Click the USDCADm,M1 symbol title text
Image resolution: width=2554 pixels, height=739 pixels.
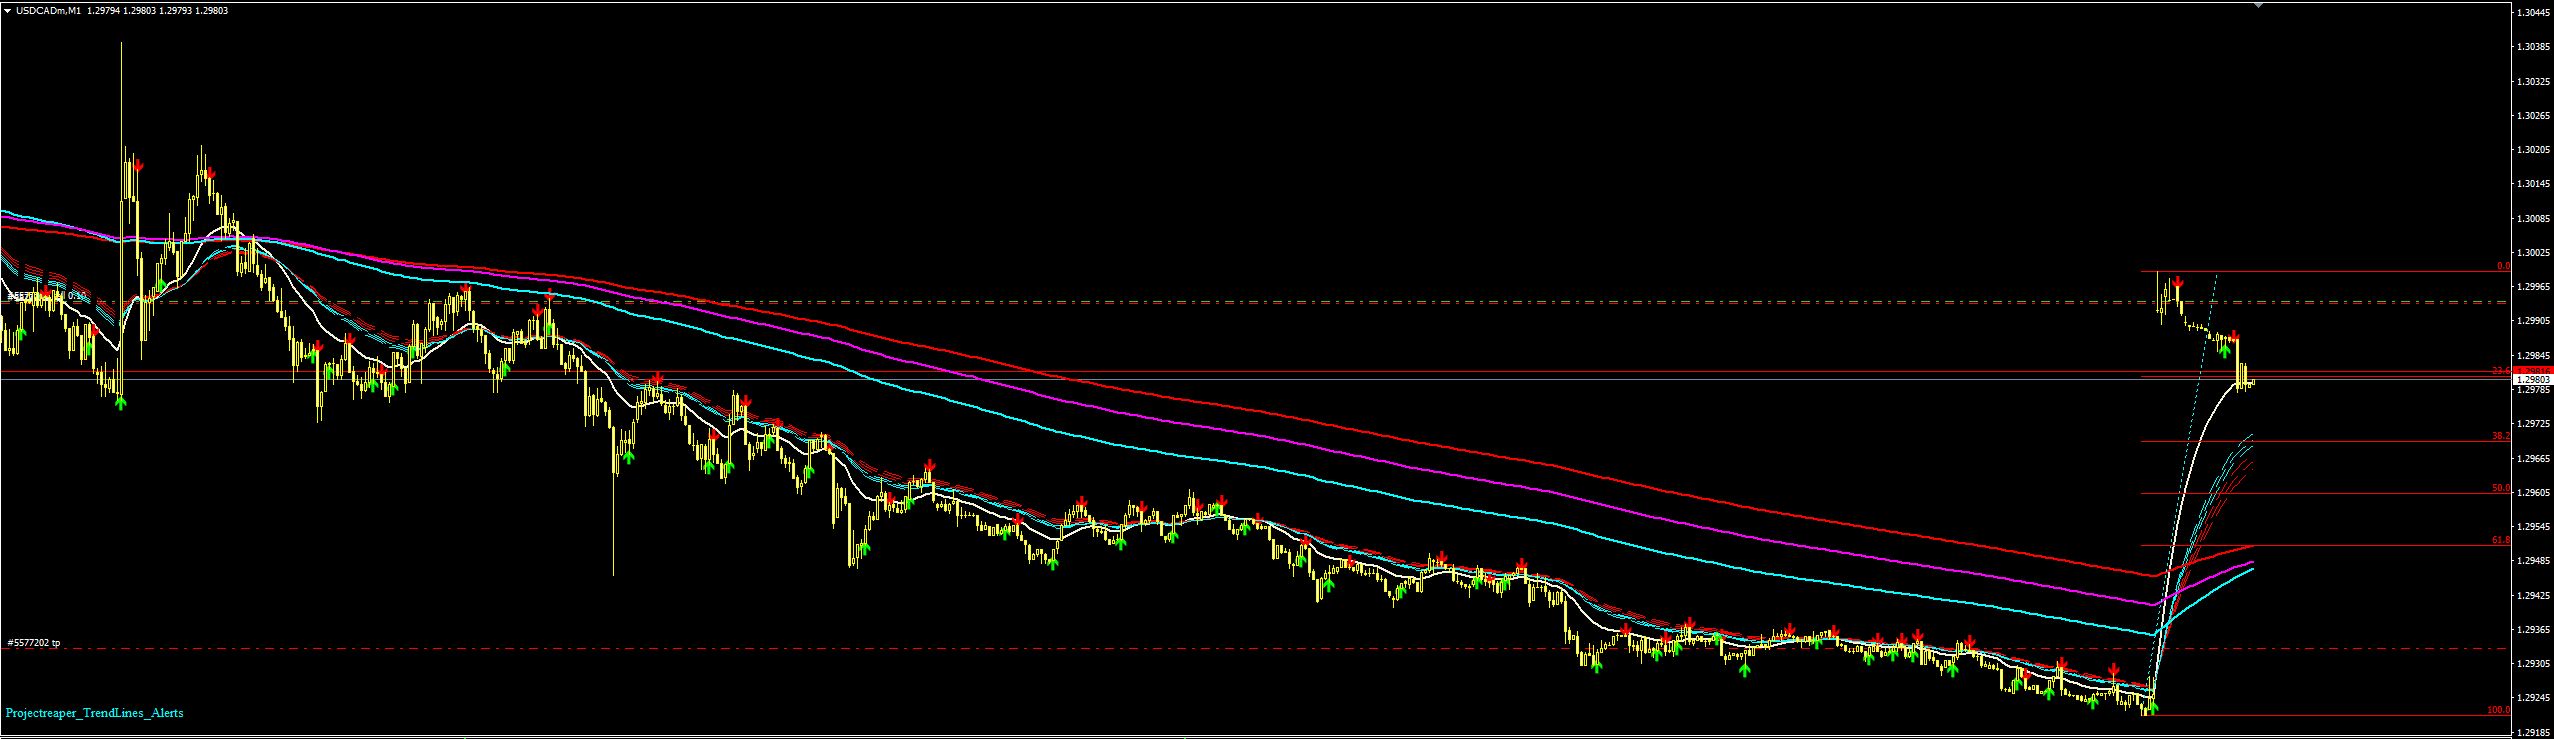pyautogui.click(x=47, y=11)
